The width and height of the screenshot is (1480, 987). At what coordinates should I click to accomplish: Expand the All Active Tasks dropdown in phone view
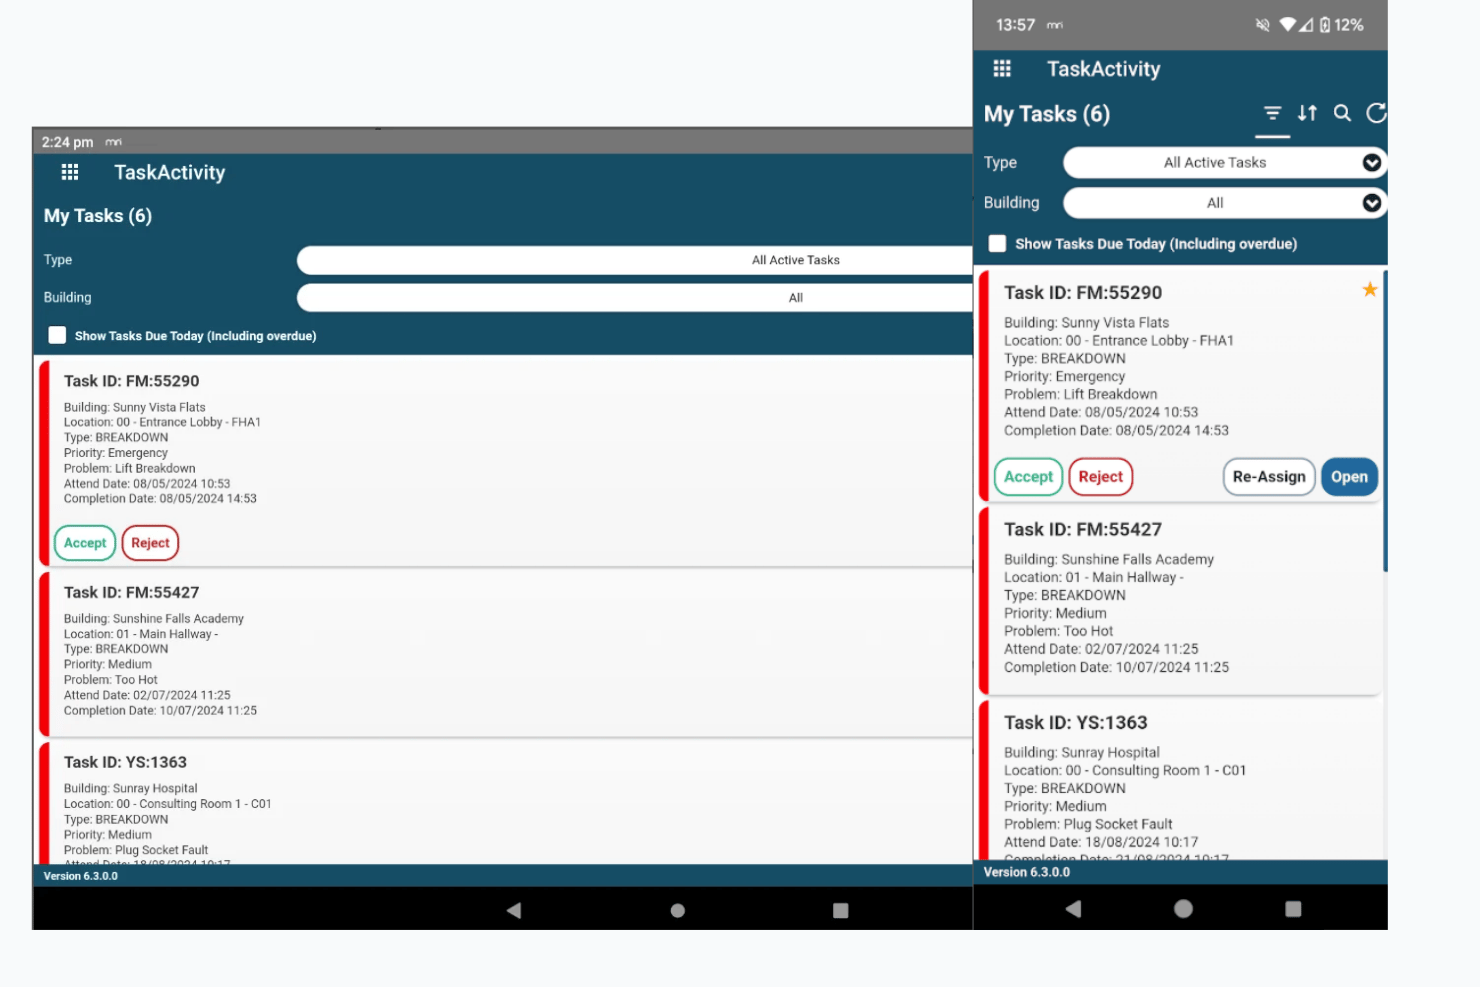pyautogui.click(x=1224, y=162)
